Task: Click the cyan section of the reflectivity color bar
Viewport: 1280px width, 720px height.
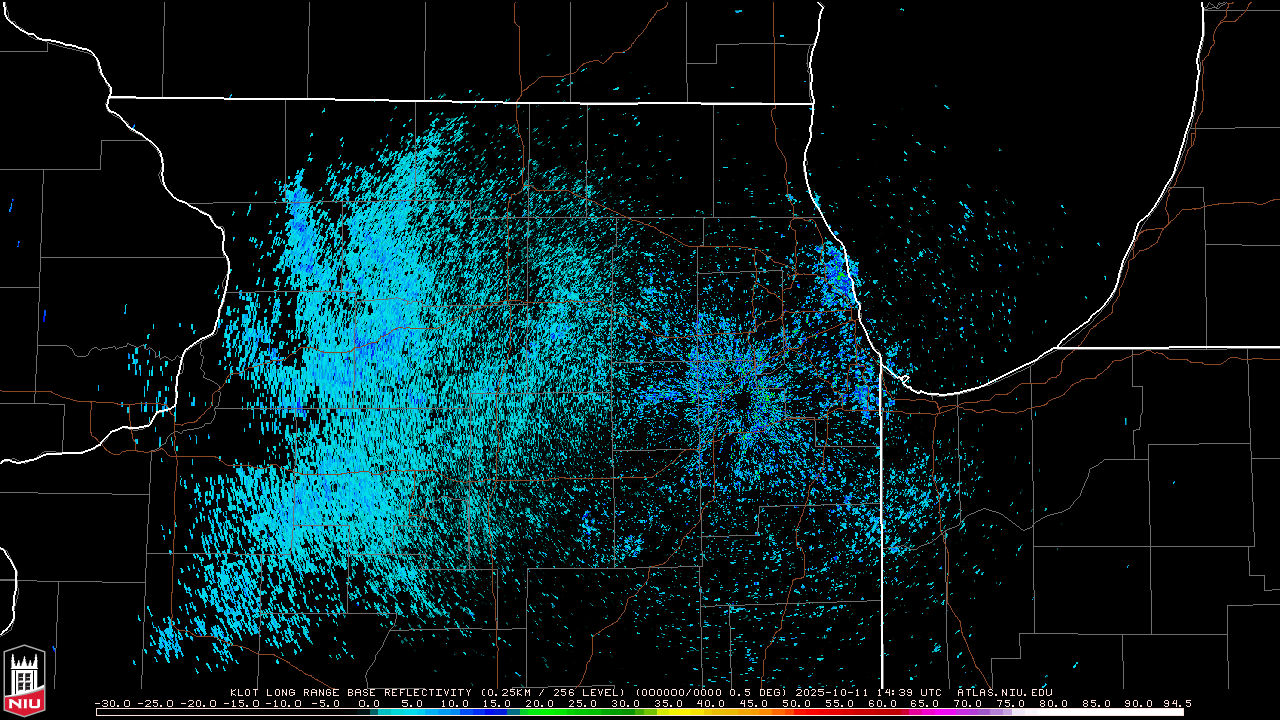Action: (x=410, y=712)
